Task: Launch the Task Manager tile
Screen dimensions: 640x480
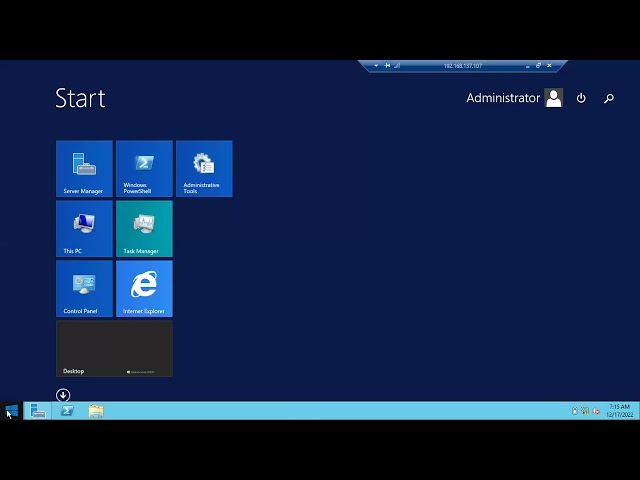Action: point(144,229)
